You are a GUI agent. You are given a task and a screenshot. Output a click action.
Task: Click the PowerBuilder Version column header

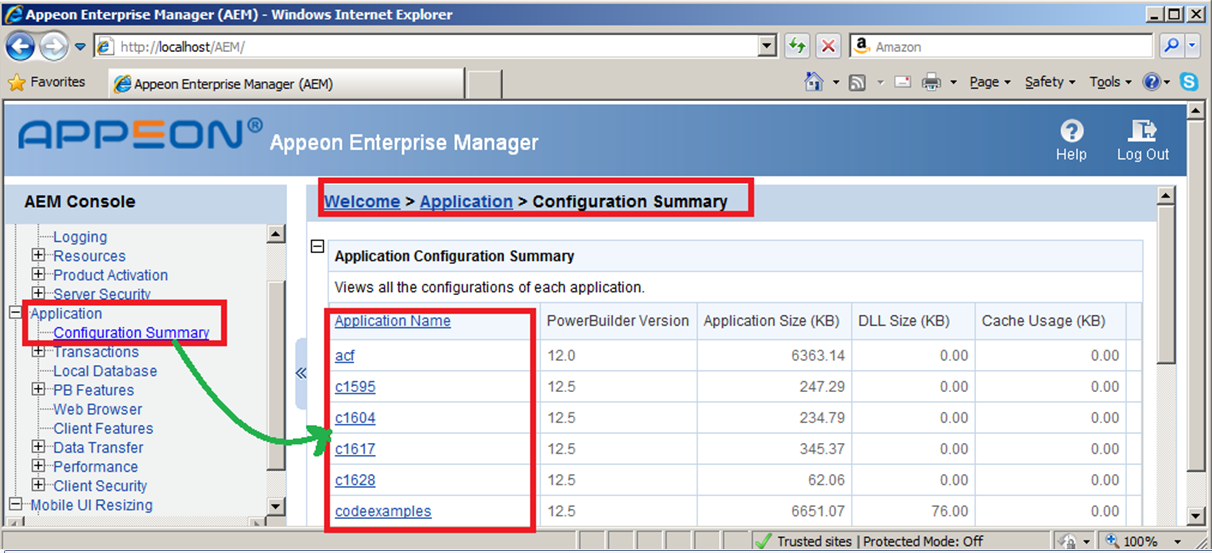tap(618, 321)
